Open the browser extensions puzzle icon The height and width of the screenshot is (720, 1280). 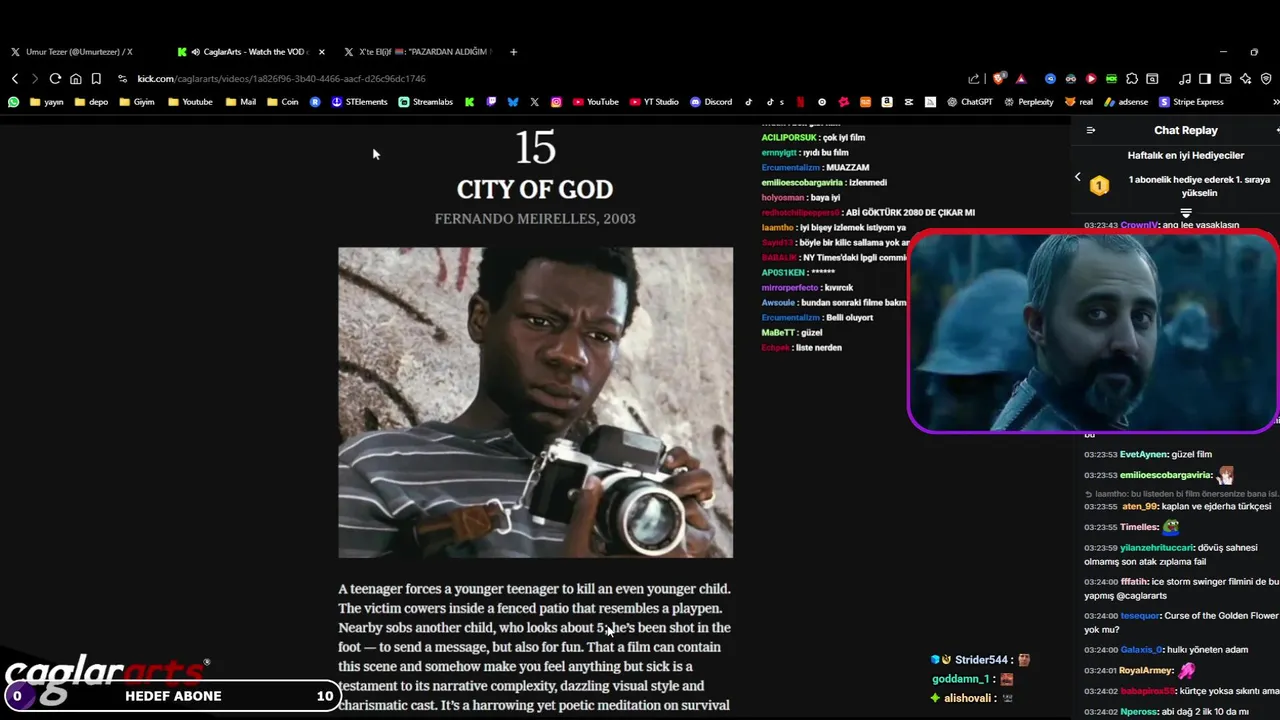[x=1132, y=78]
